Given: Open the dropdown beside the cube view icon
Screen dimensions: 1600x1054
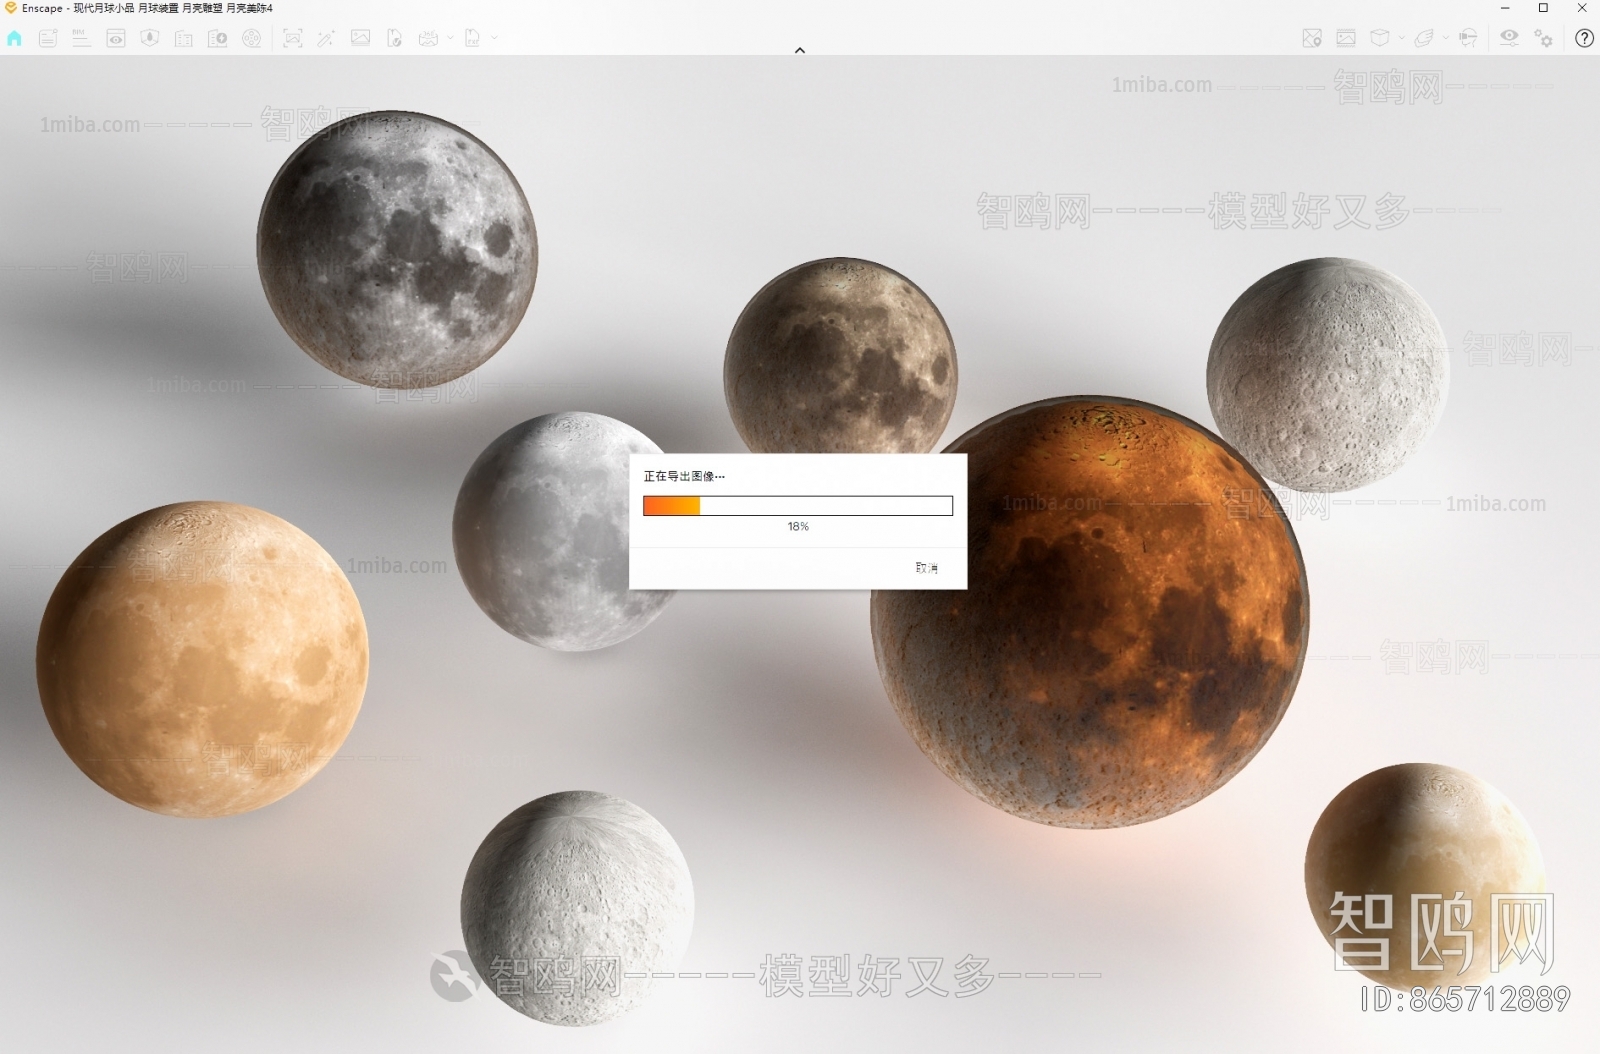Looking at the screenshot, I should [1401, 38].
